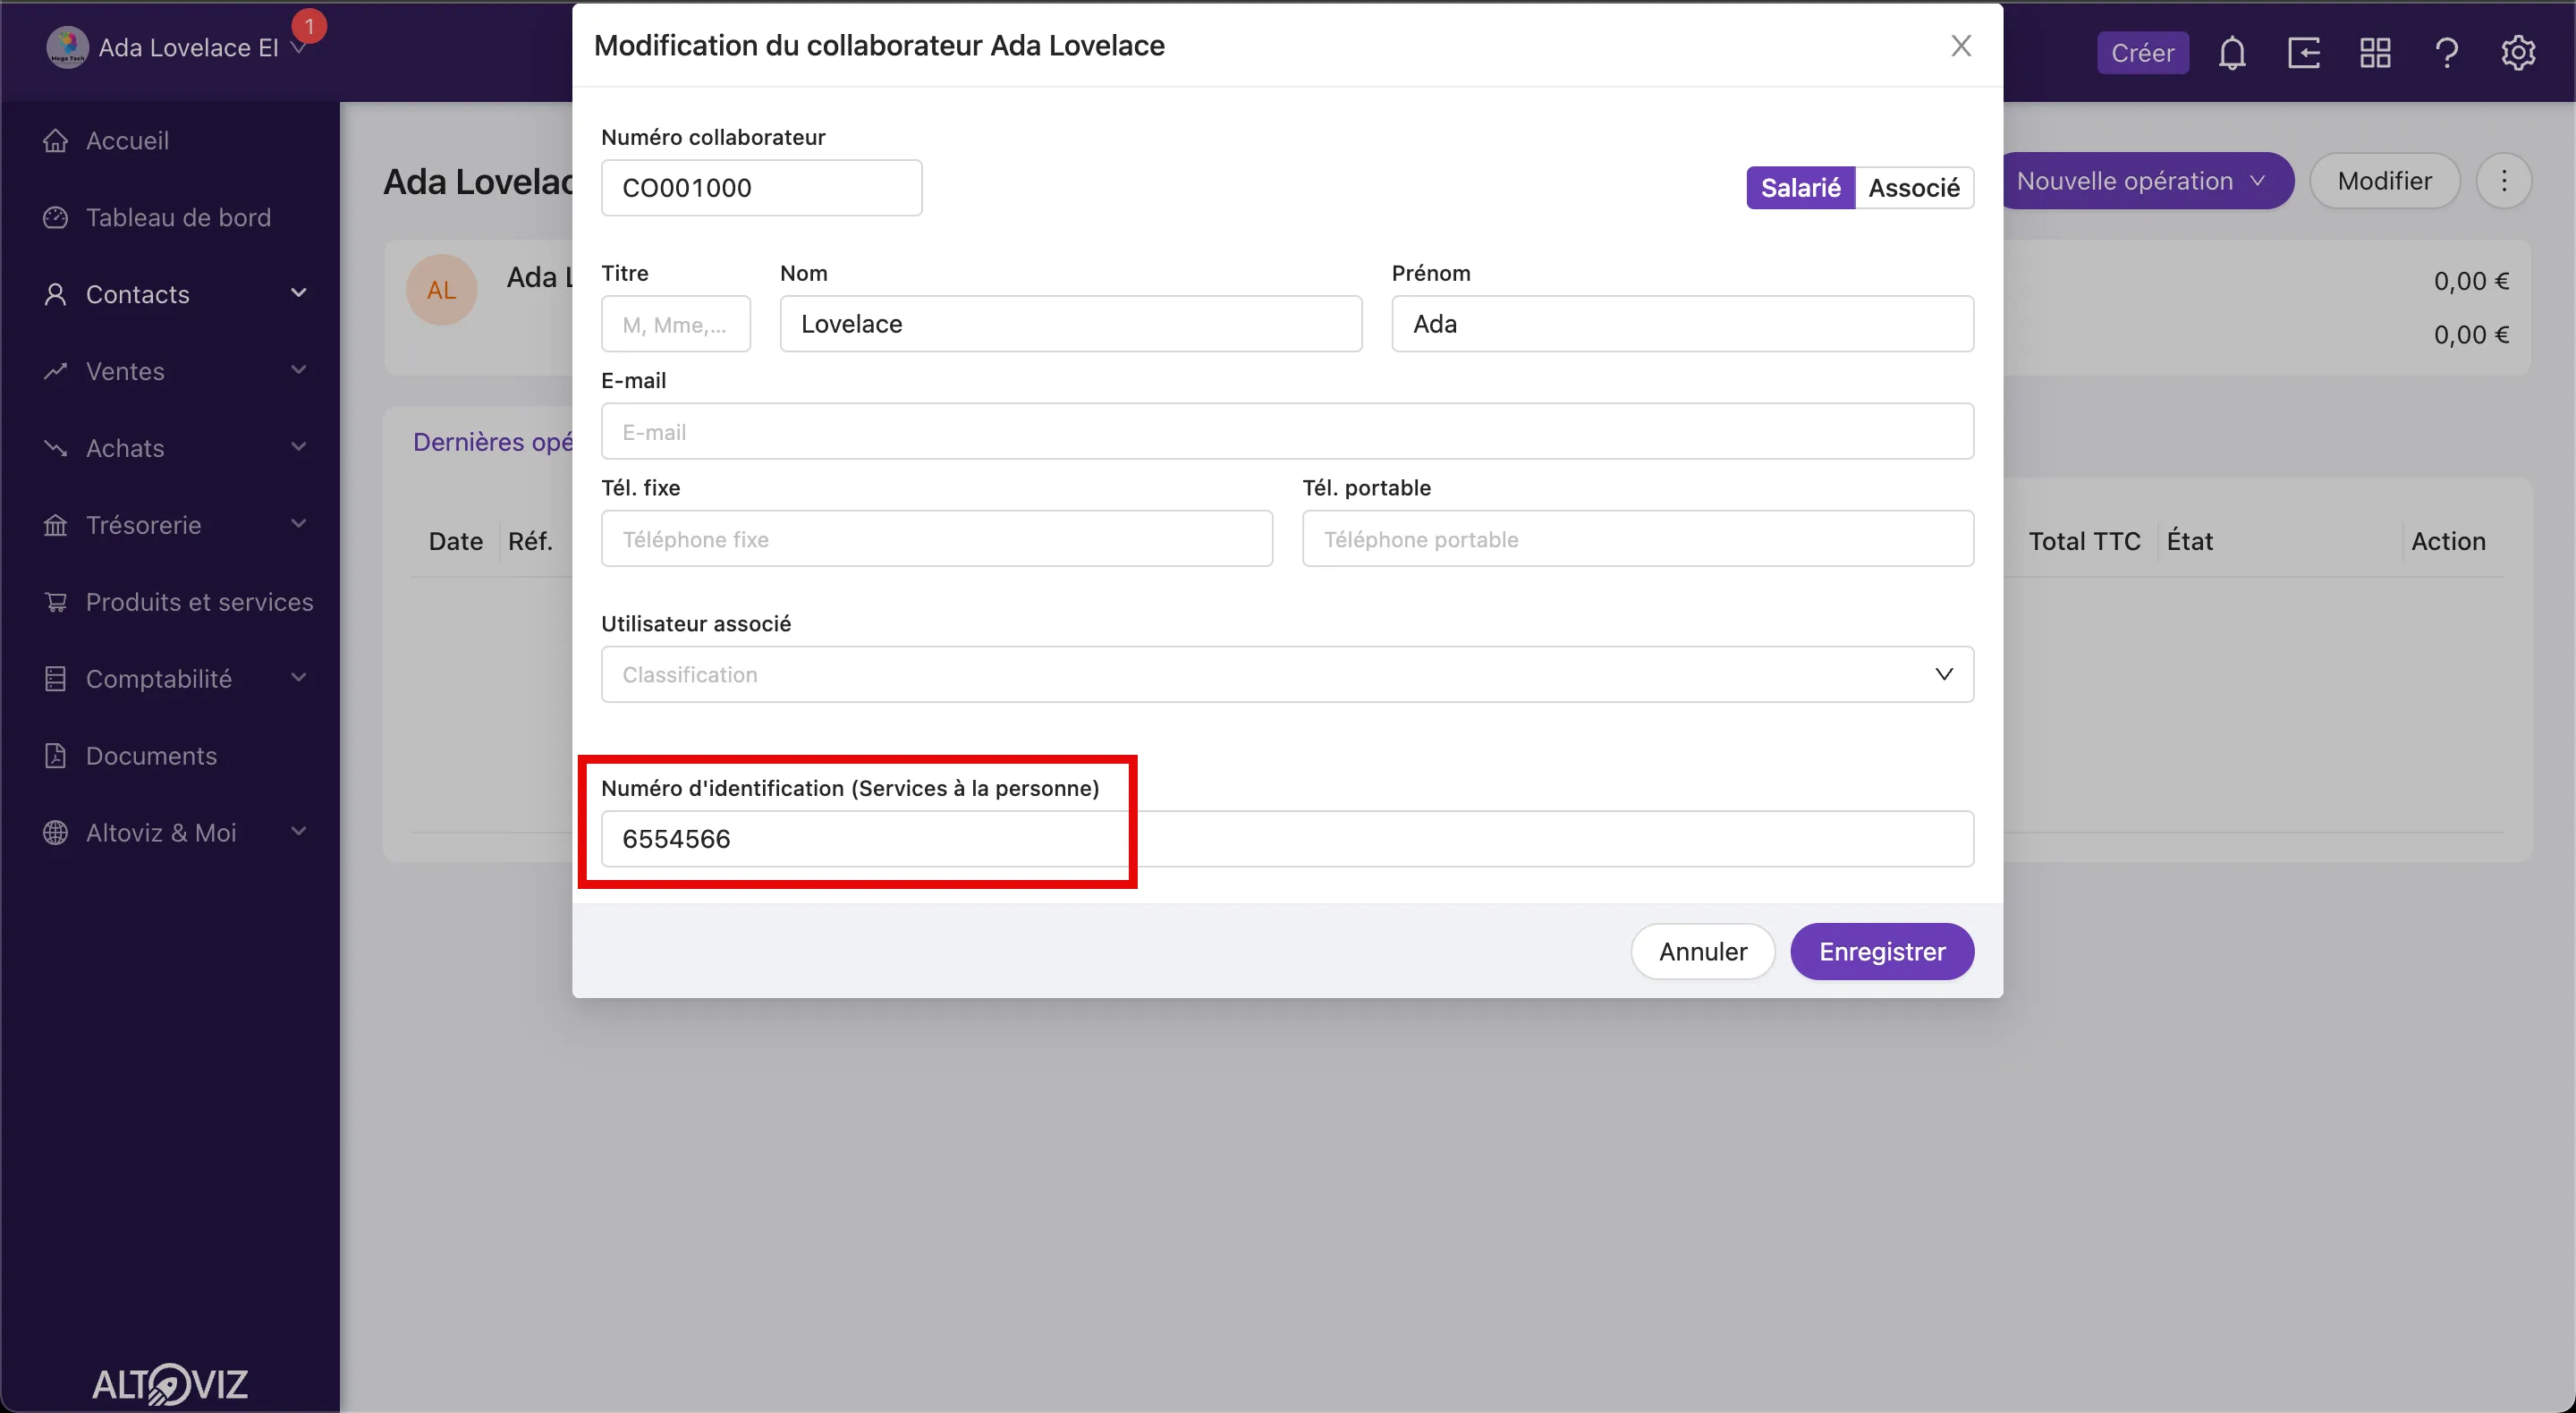Go to Accueil
Image resolution: width=2576 pixels, height=1413 pixels.
(127, 141)
